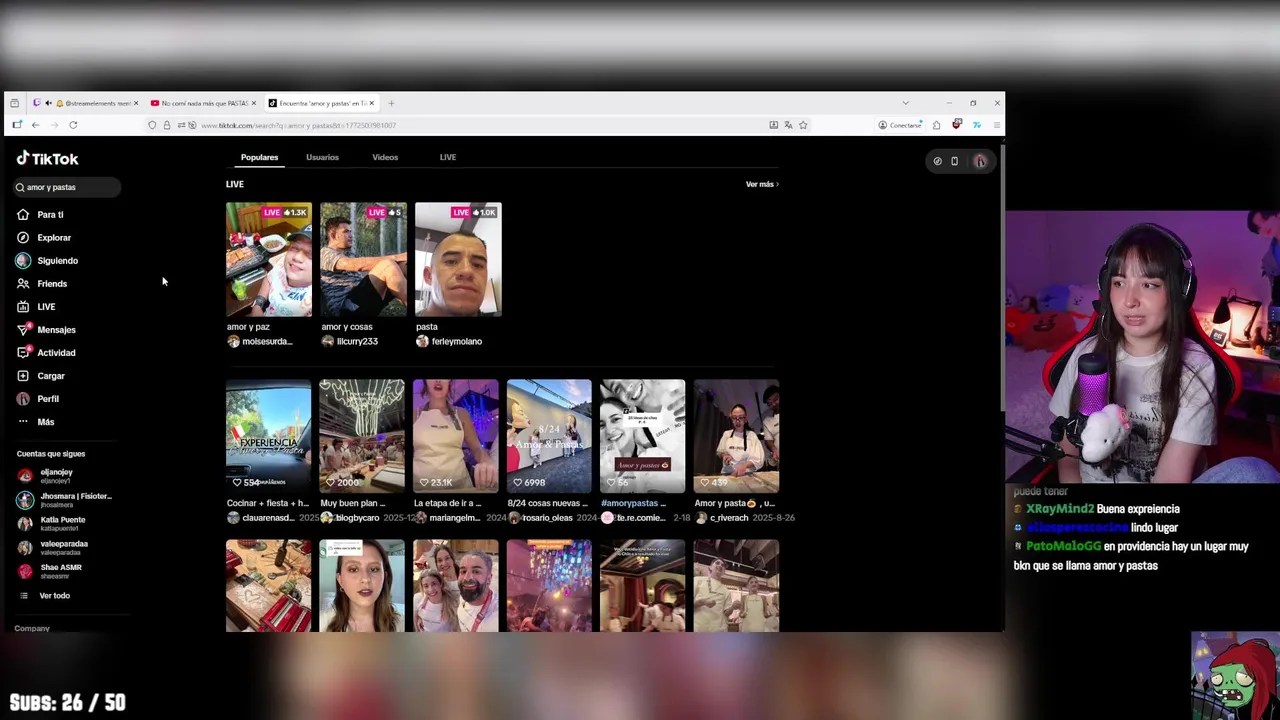1280x720 pixels.
Task: Open the Actividad notifications
Action: coord(46,353)
